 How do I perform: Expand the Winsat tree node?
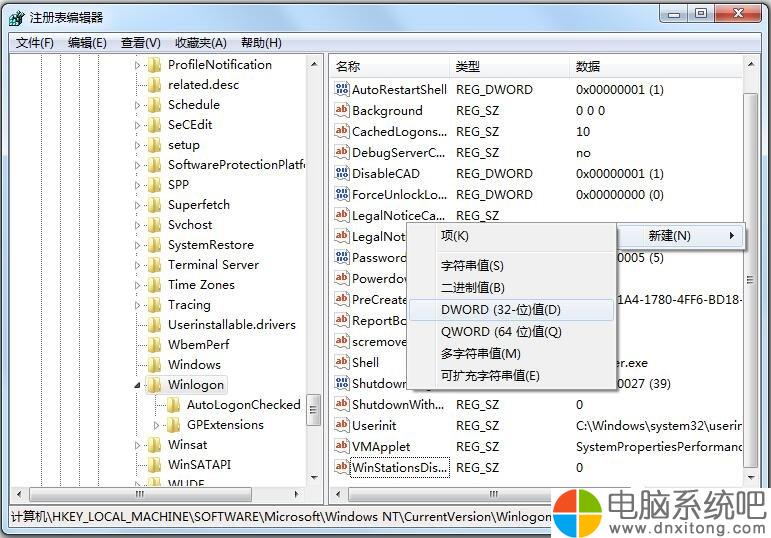(137, 445)
